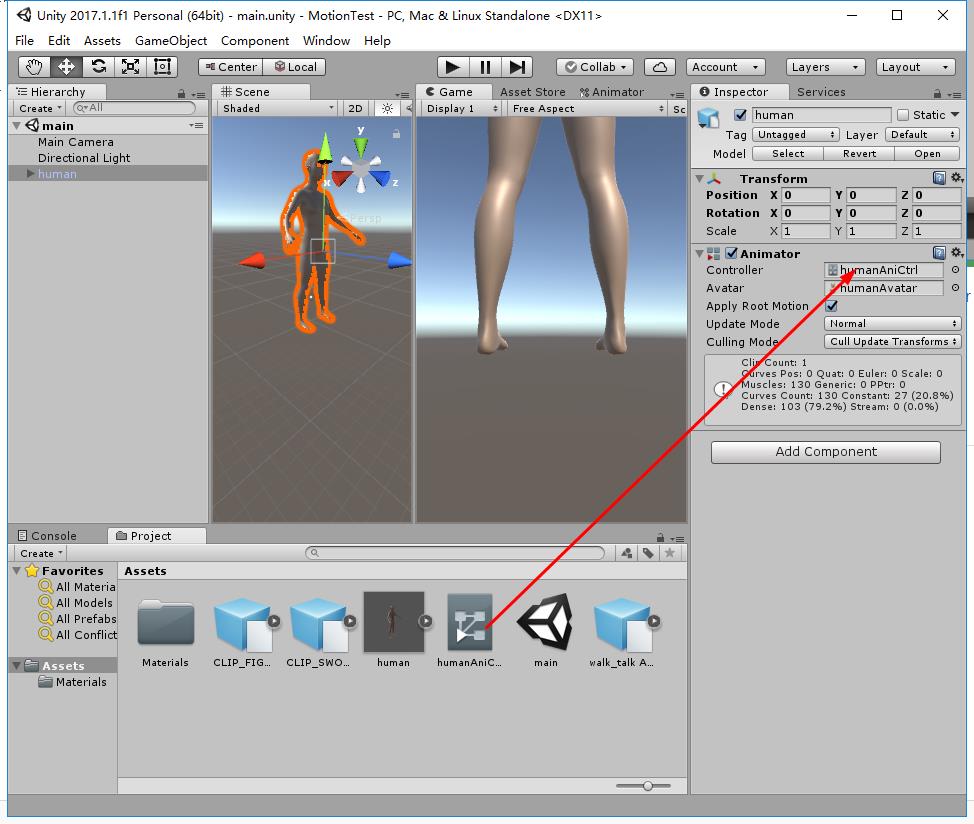Open the Layout dropdown

pyautogui.click(x=915, y=66)
